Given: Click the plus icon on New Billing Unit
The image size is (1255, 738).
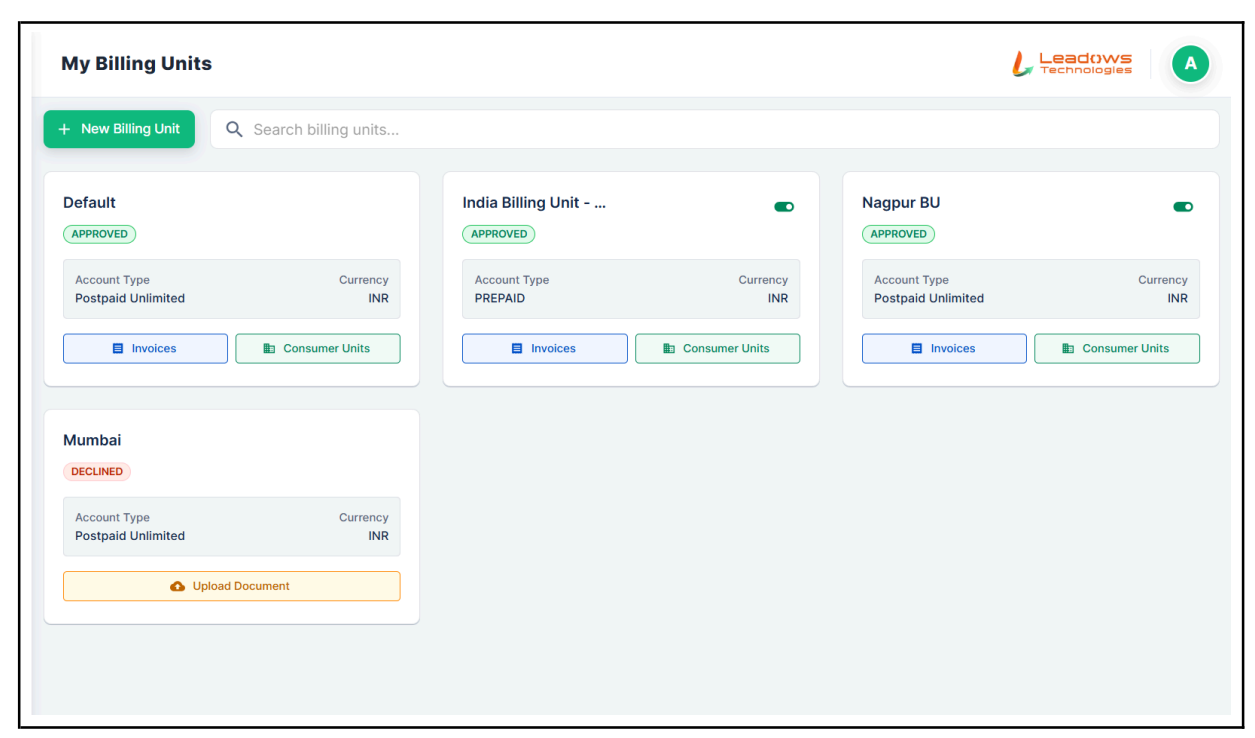Looking at the screenshot, I should tap(65, 129).
